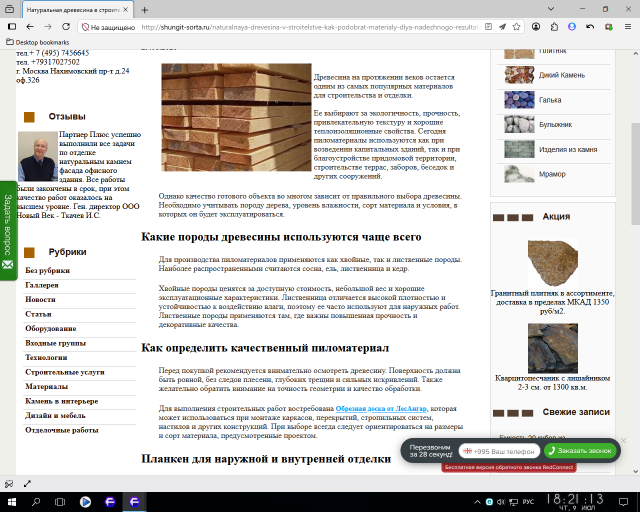The image size is (640, 512).
Task: Bookmark this page with the star icon
Action: coord(516,27)
